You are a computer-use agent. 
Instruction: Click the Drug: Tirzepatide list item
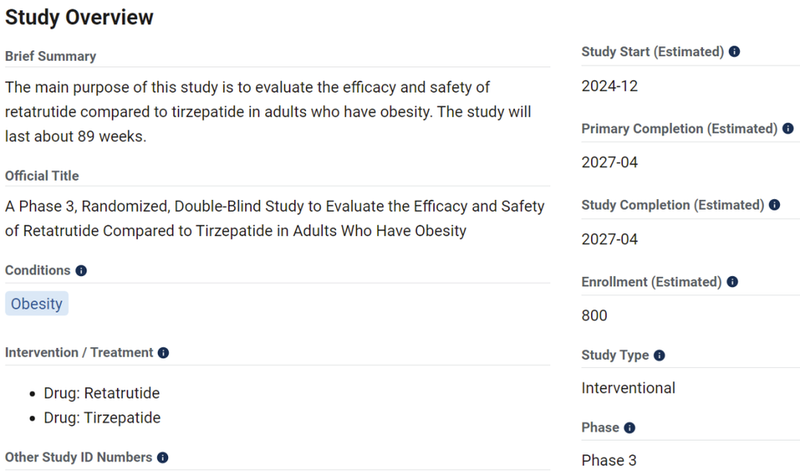pyautogui.click(x=101, y=417)
